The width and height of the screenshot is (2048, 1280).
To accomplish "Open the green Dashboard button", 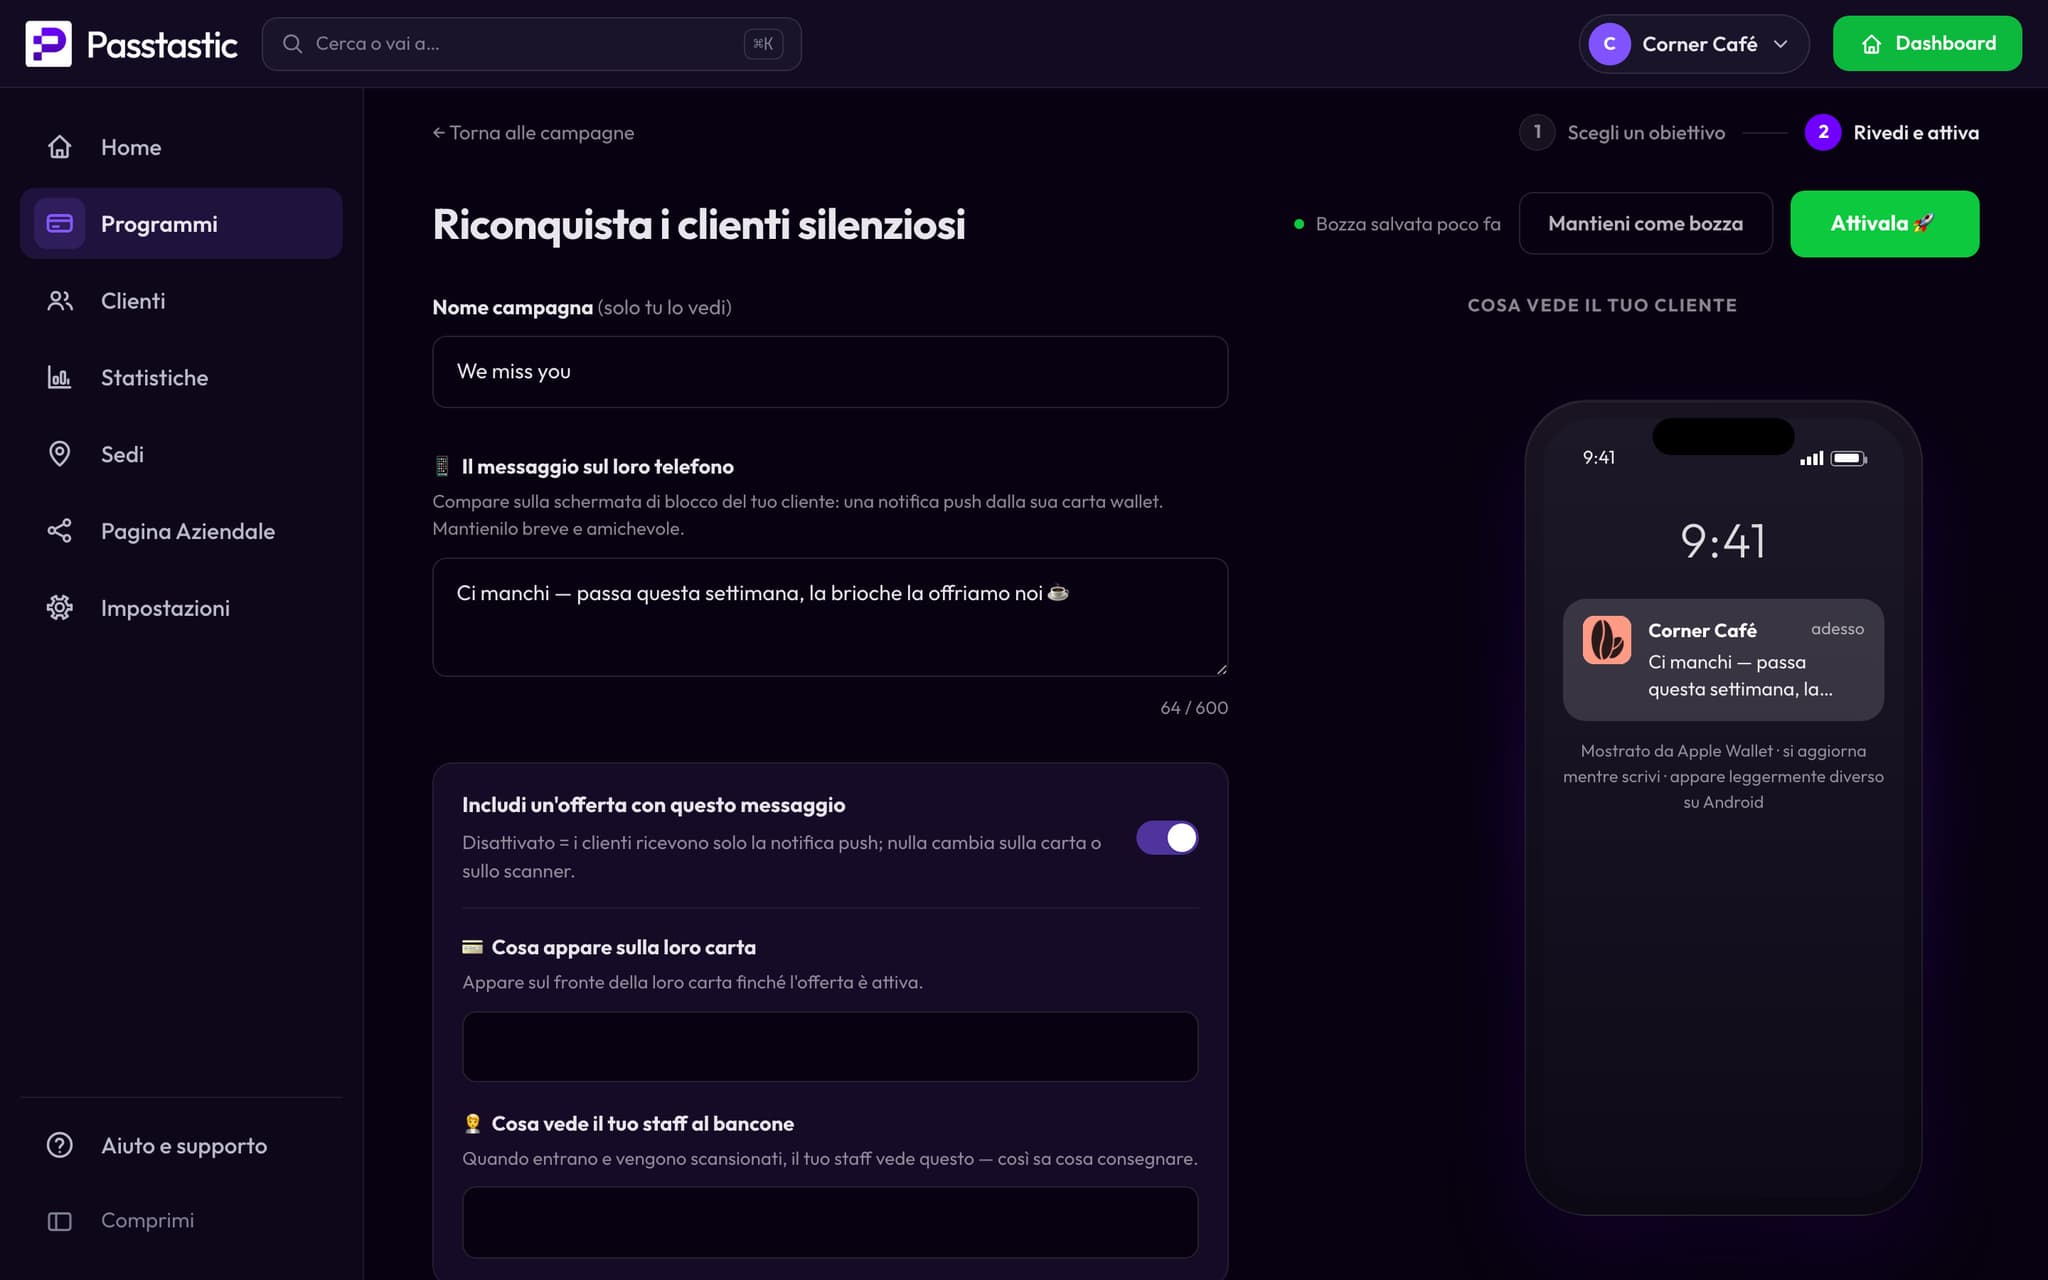I will pyautogui.click(x=1927, y=44).
